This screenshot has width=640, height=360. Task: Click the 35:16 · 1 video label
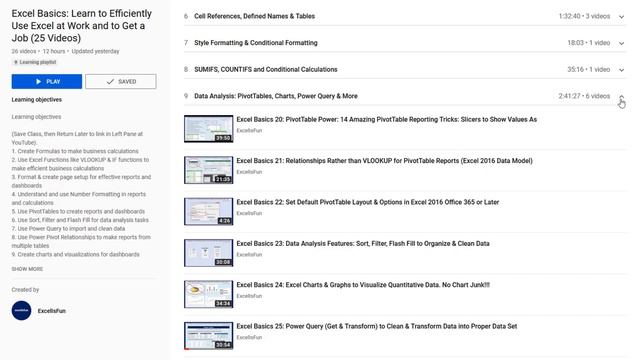click(x=589, y=69)
